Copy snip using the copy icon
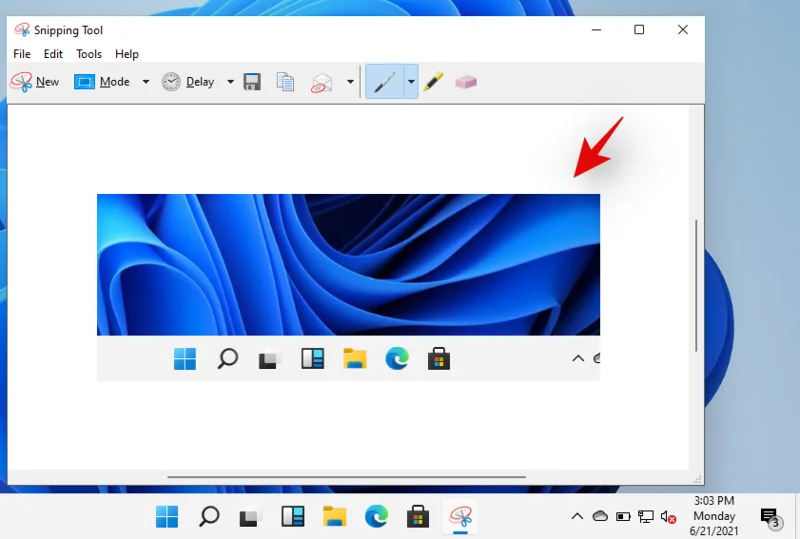The height and width of the screenshot is (539, 800). [x=285, y=82]
